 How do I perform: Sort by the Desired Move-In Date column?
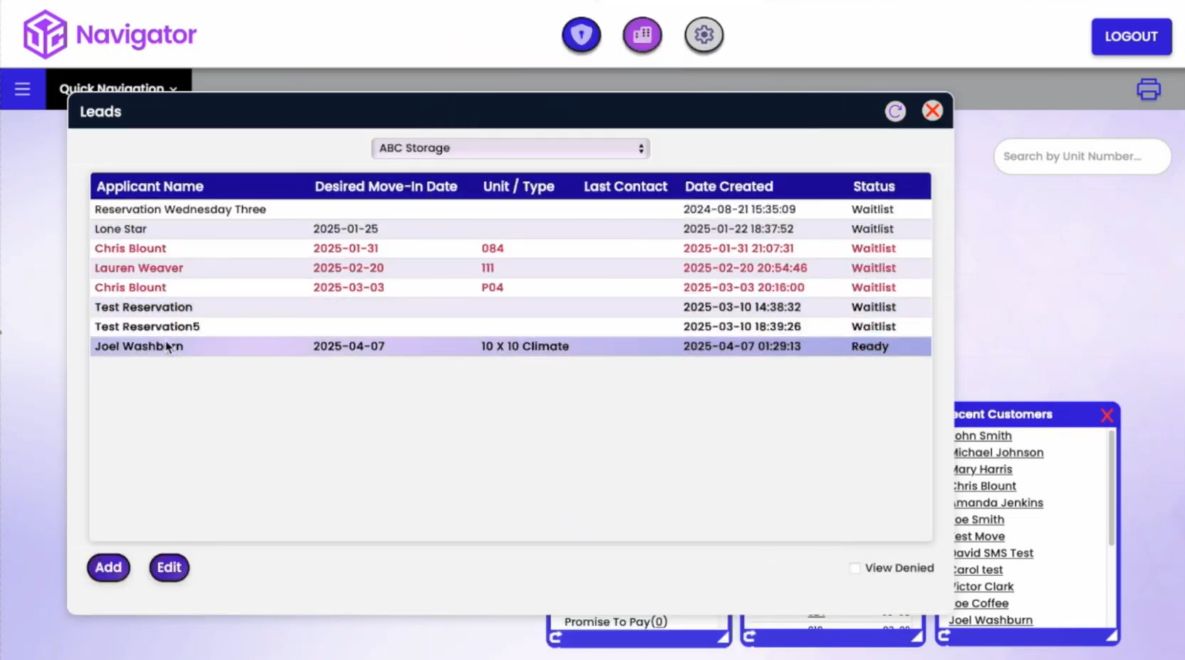point(385,187)
